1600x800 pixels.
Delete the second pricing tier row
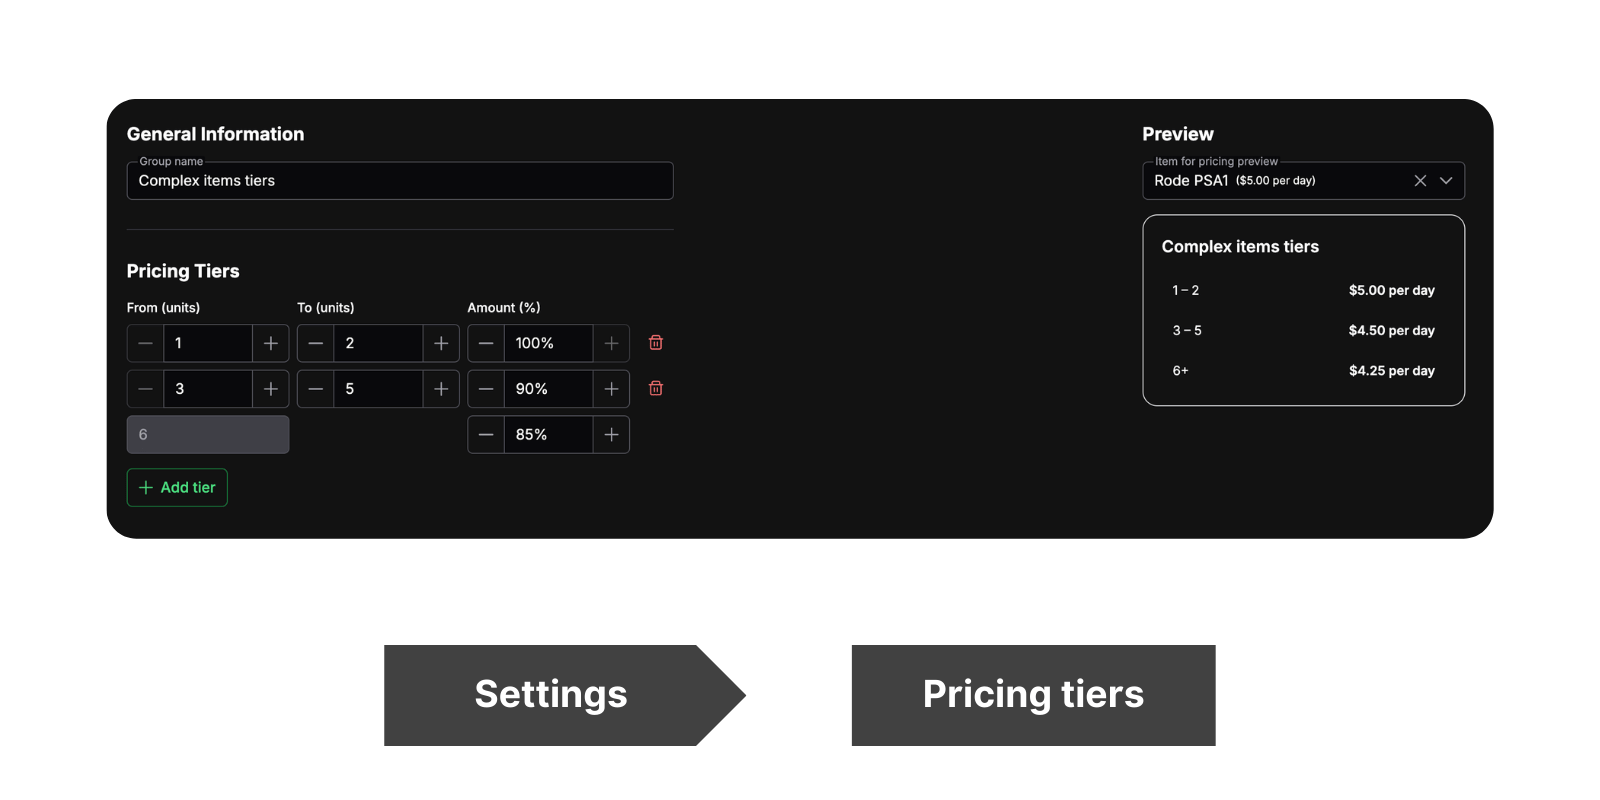[x=656, y=388]
